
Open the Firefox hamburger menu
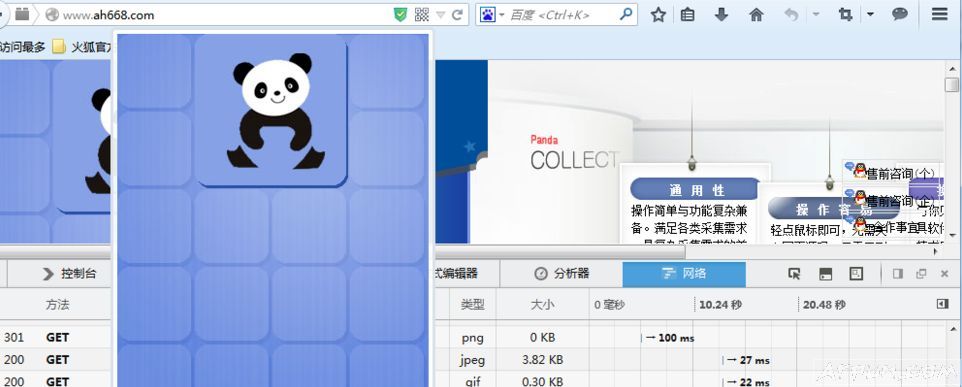[x=940, y=14]
